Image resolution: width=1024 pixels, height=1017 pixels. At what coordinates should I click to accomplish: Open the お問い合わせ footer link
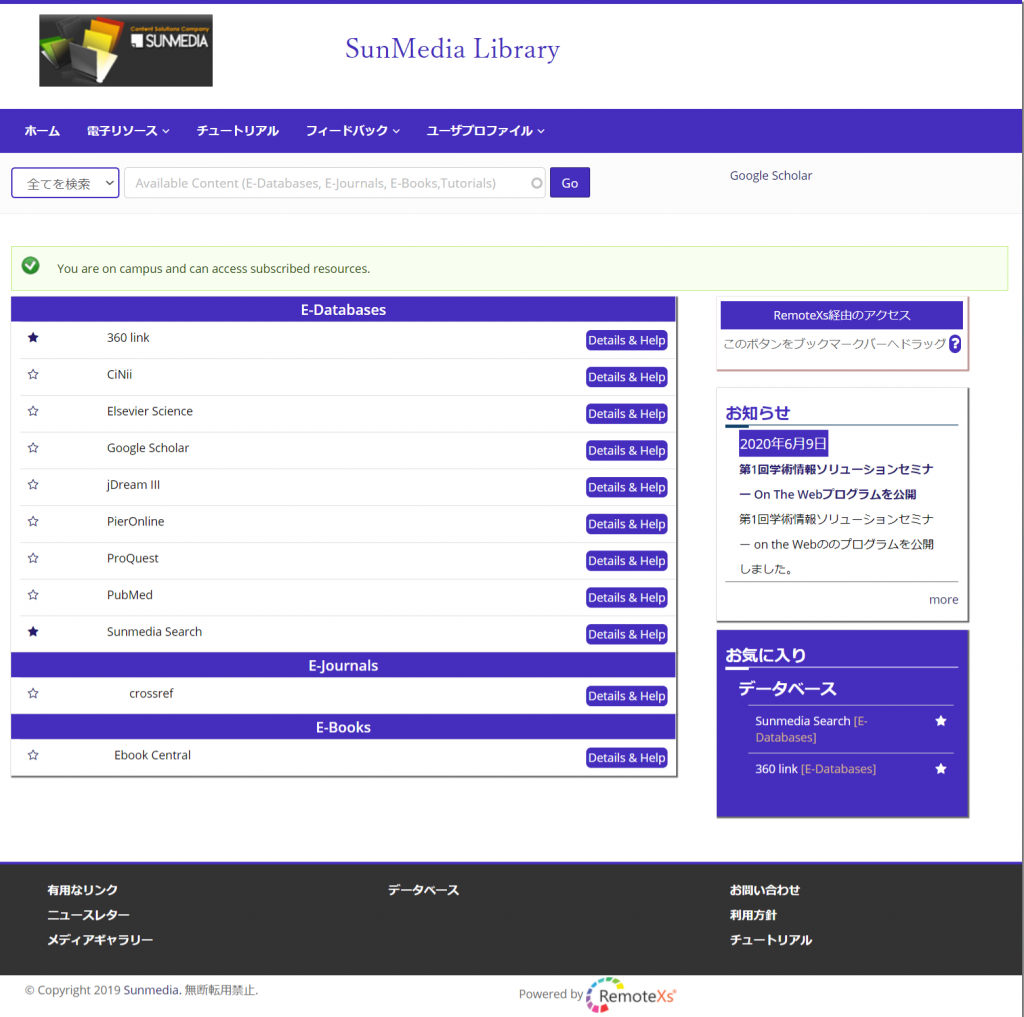pyautogui.click(x=765, y=890)
